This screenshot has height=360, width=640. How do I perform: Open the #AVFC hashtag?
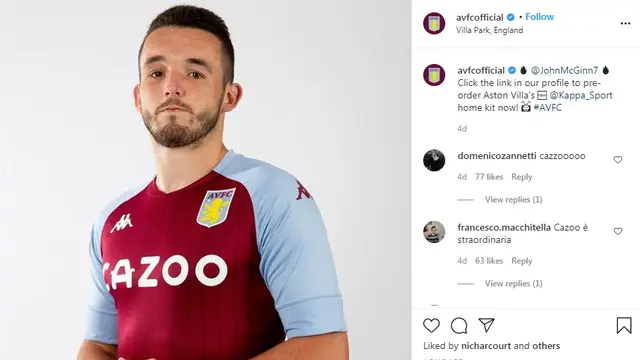547,108
